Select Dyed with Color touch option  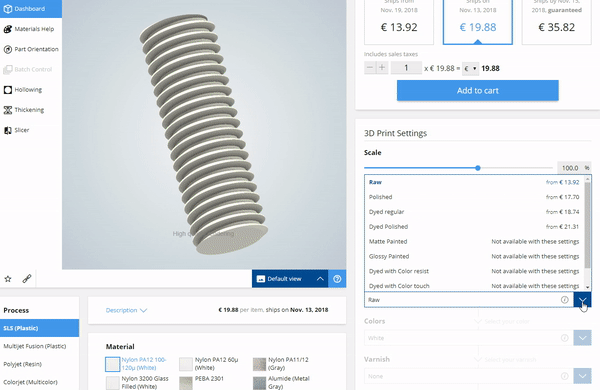tap(474, 286)
